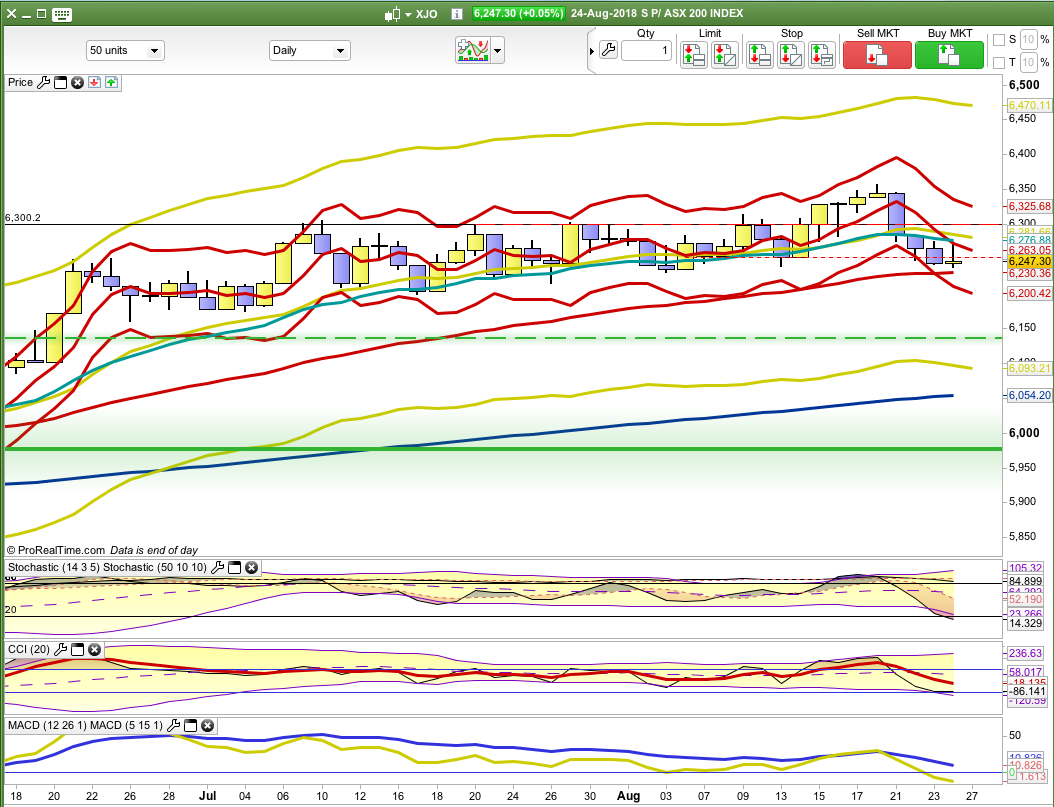Maximize the Price panel window icon

[x=60, y=83]
